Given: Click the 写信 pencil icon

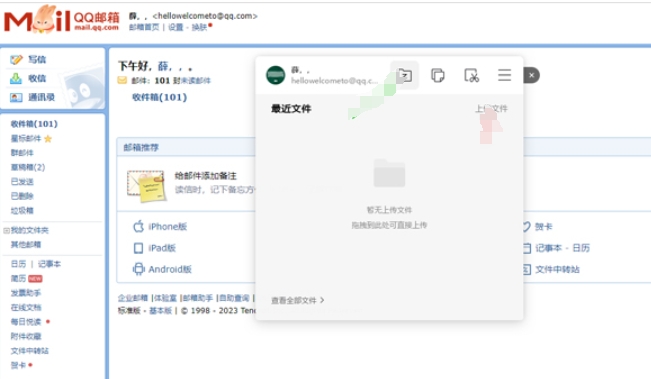Looking at the screenshot, I should click(x=16, y=59).
